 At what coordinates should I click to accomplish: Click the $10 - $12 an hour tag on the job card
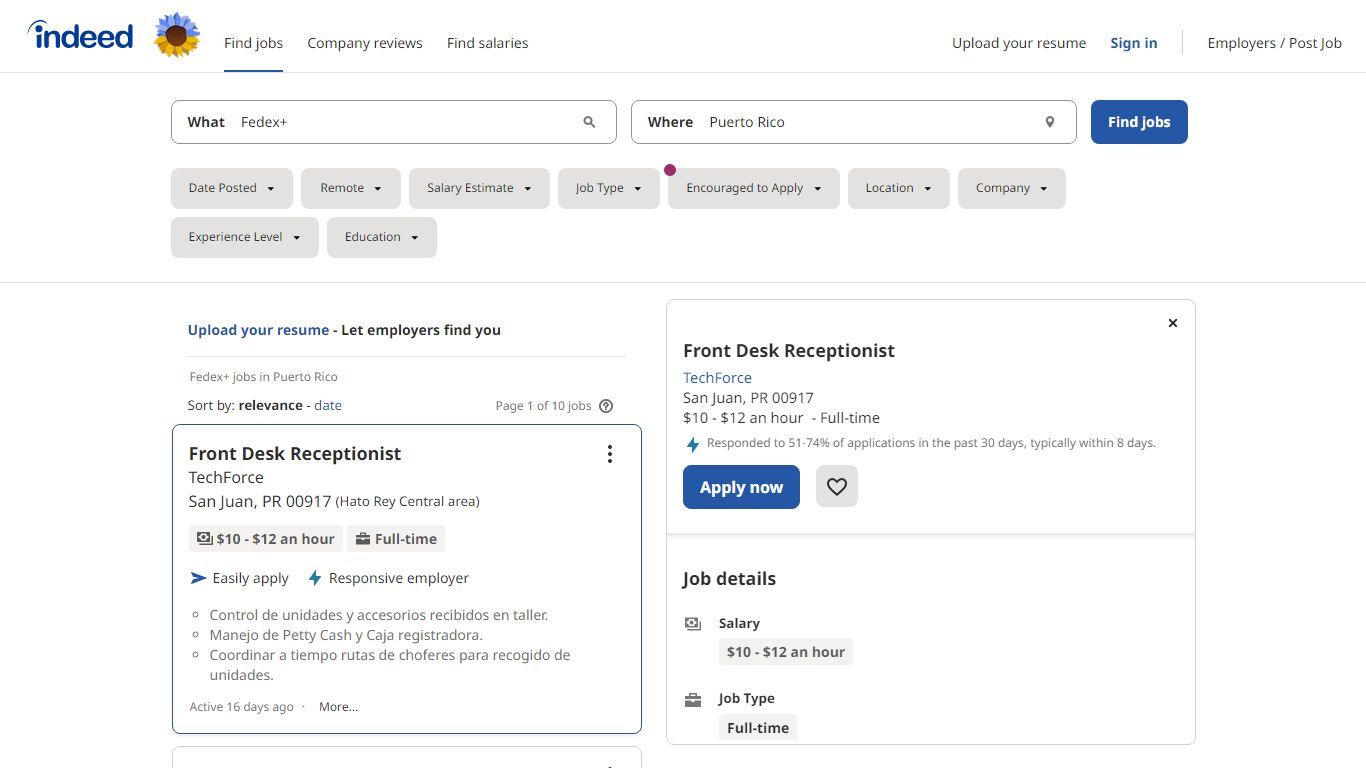pyautogui.click(x=266, y=539)
